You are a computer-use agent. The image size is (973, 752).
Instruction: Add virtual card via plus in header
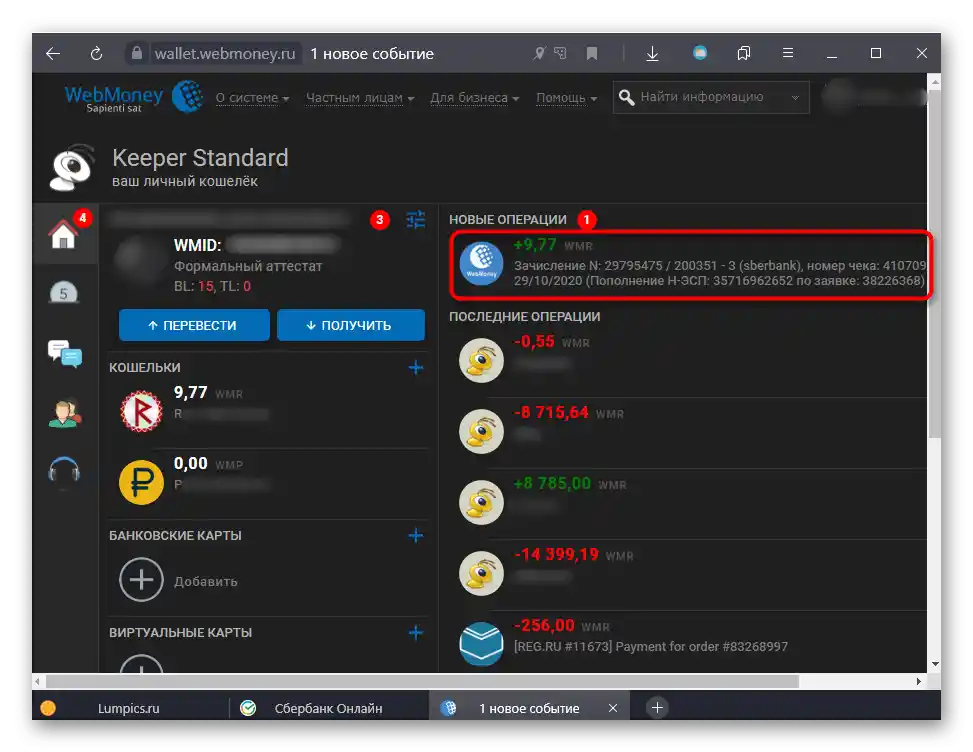(416, 633)
